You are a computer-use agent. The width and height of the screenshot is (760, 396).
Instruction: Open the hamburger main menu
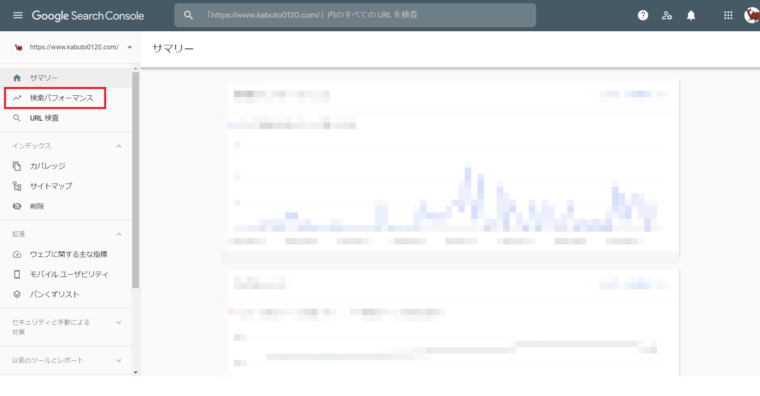[x=18, y=16]
